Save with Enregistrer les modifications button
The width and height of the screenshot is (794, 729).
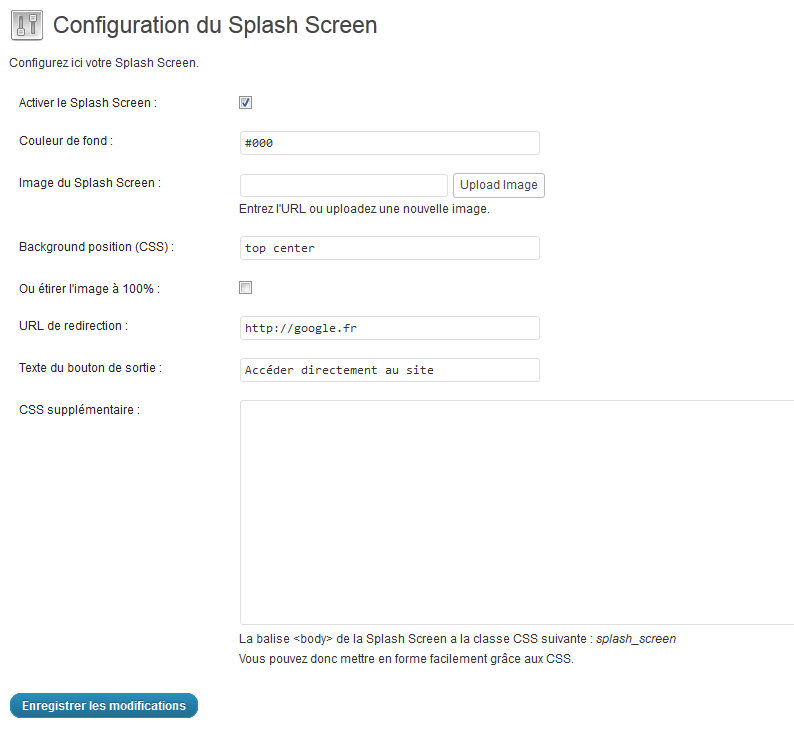pyautogui.click(x=104, y=705)
